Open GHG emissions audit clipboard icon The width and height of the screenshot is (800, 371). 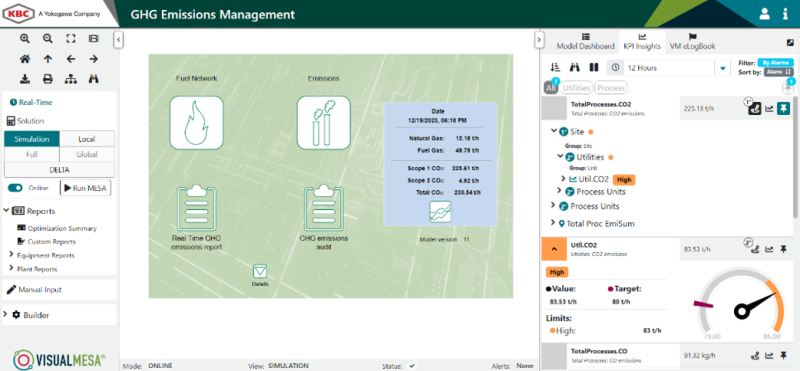323,208
